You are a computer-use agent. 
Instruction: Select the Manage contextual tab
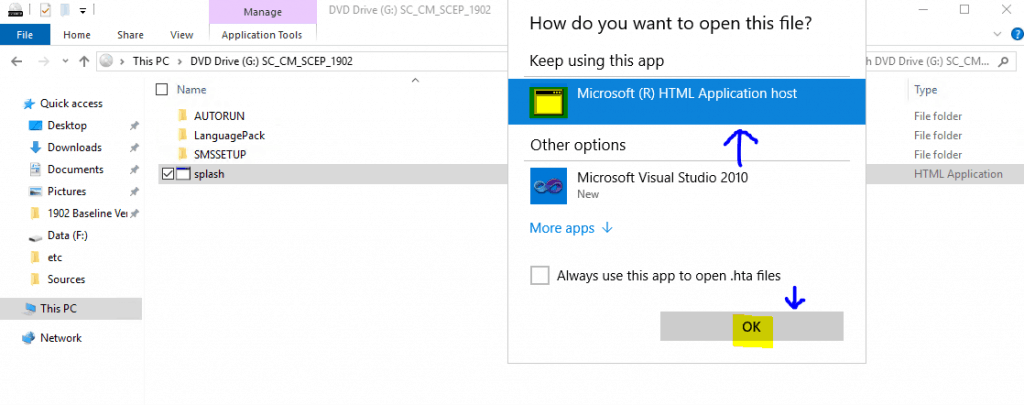click(x=262, y=12)
